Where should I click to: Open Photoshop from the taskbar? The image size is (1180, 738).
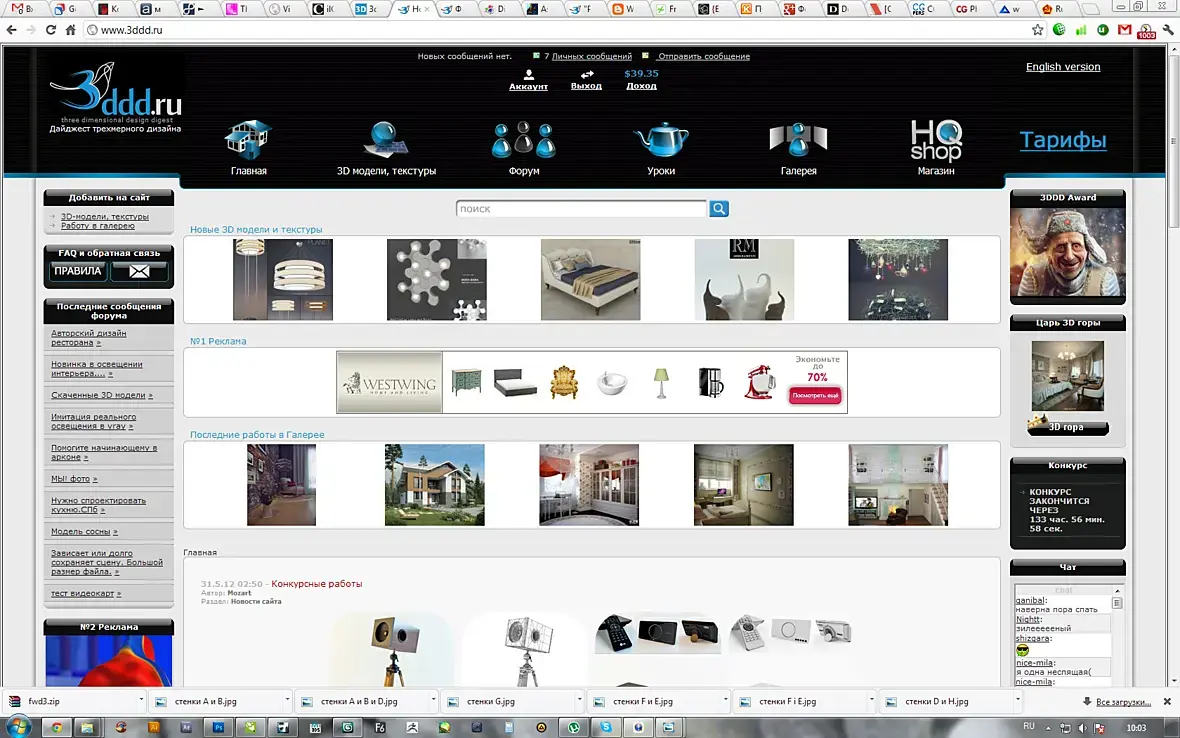218,727
